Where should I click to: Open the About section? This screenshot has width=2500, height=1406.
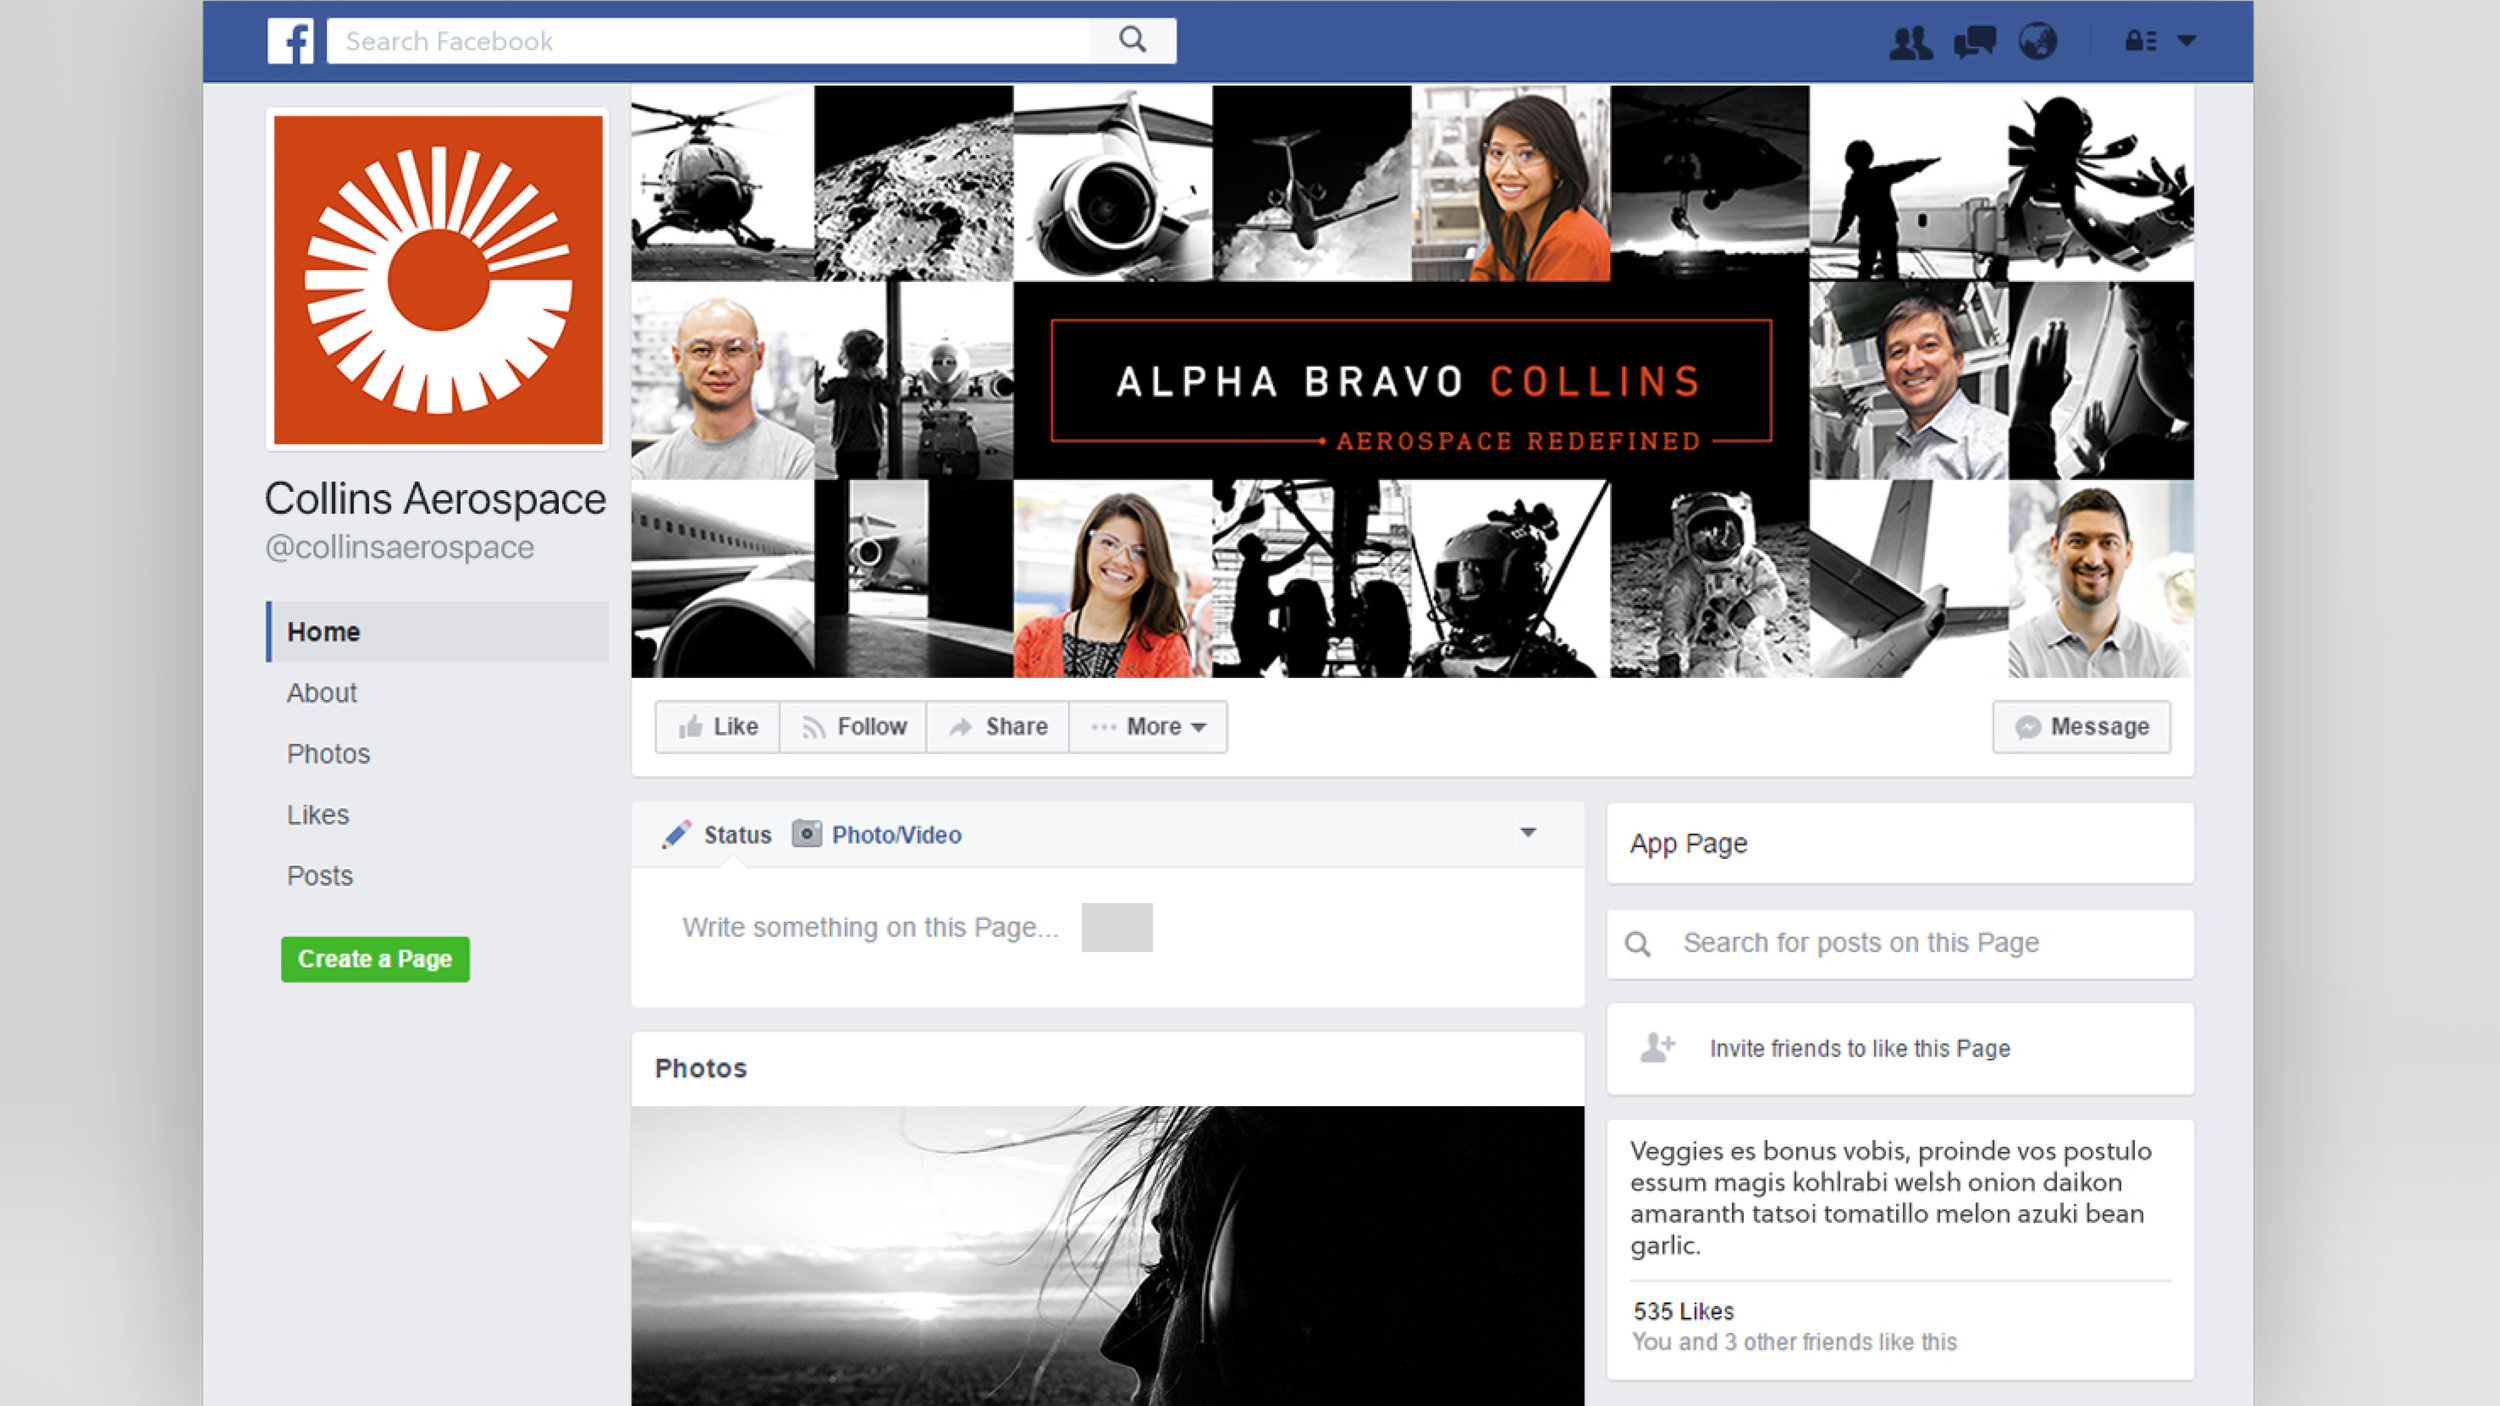322,692
